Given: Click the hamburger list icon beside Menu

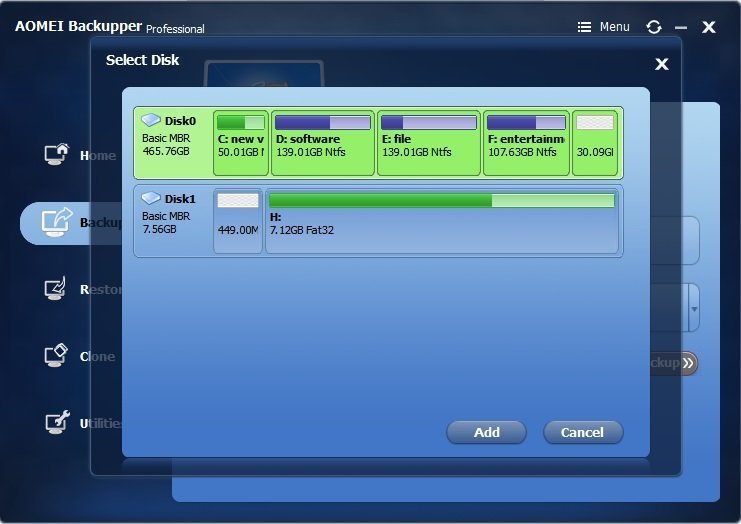Looking at the screenshot, I should [x=584, y=27].
